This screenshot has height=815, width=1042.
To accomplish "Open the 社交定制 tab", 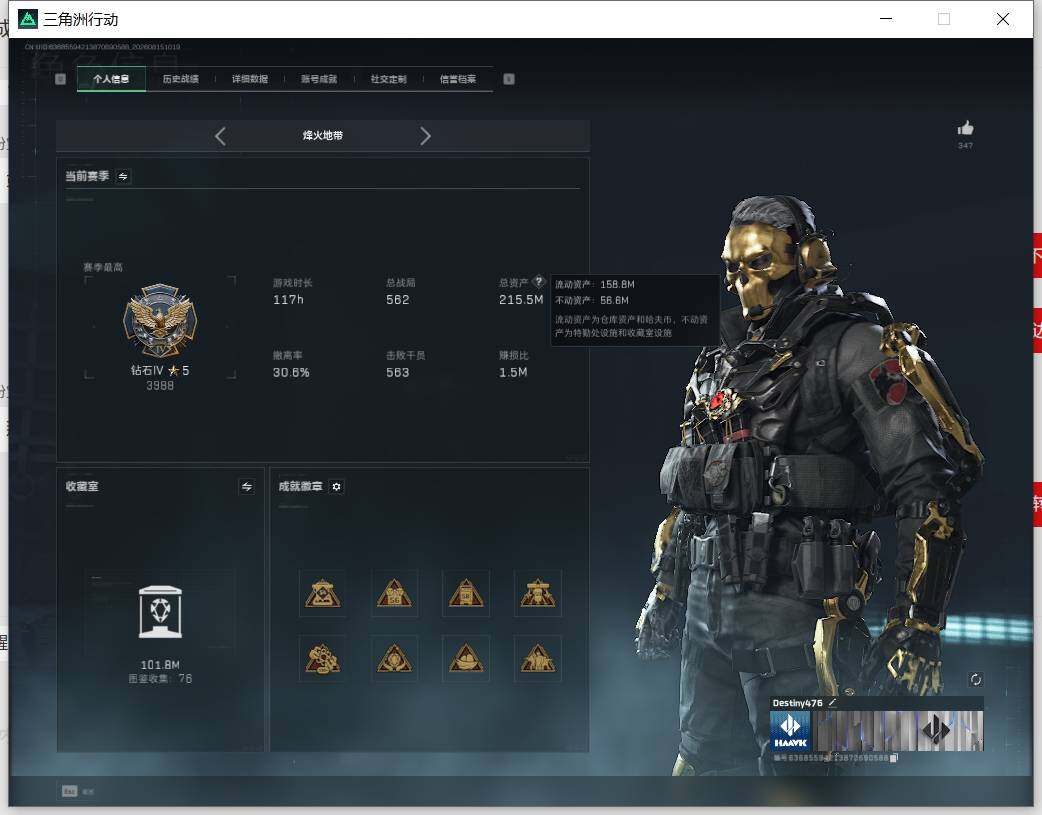I will coord(388,79).
